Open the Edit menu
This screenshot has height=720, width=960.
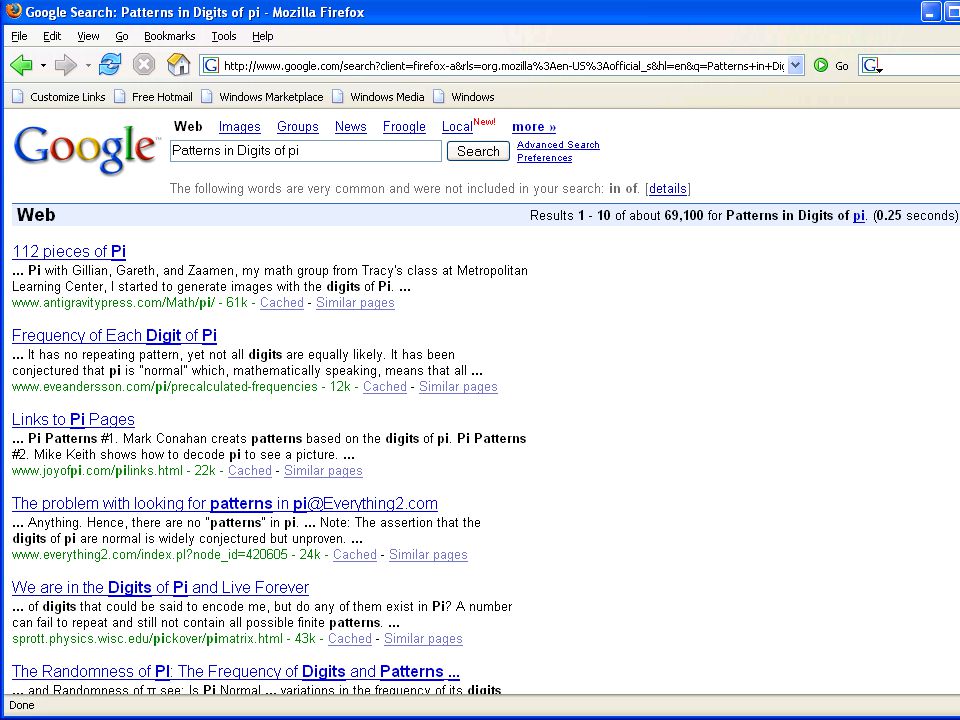point(52,36)
